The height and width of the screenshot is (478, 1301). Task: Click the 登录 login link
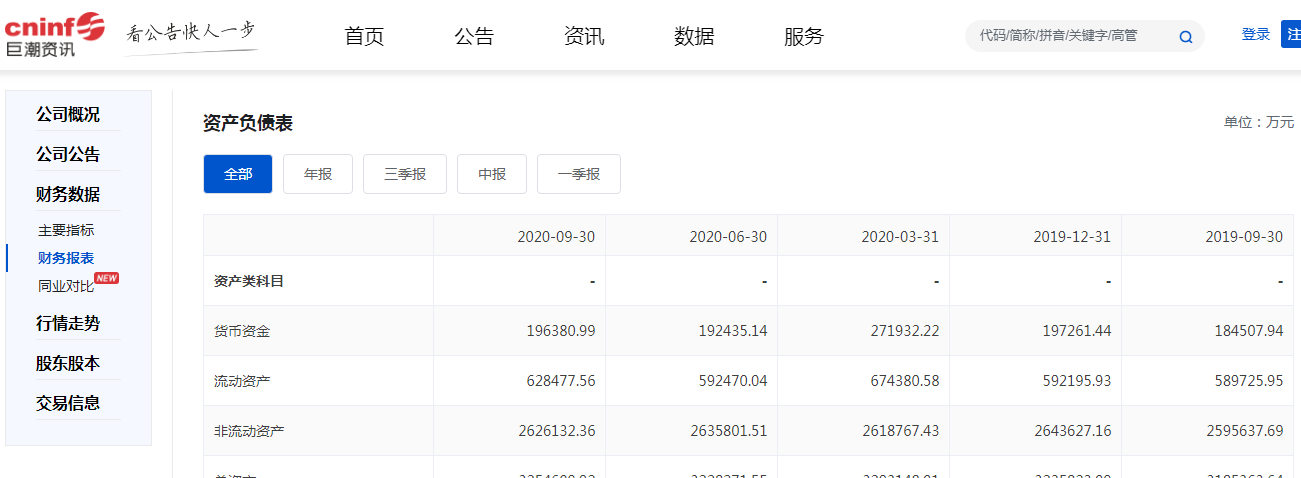coord(1255,35)
